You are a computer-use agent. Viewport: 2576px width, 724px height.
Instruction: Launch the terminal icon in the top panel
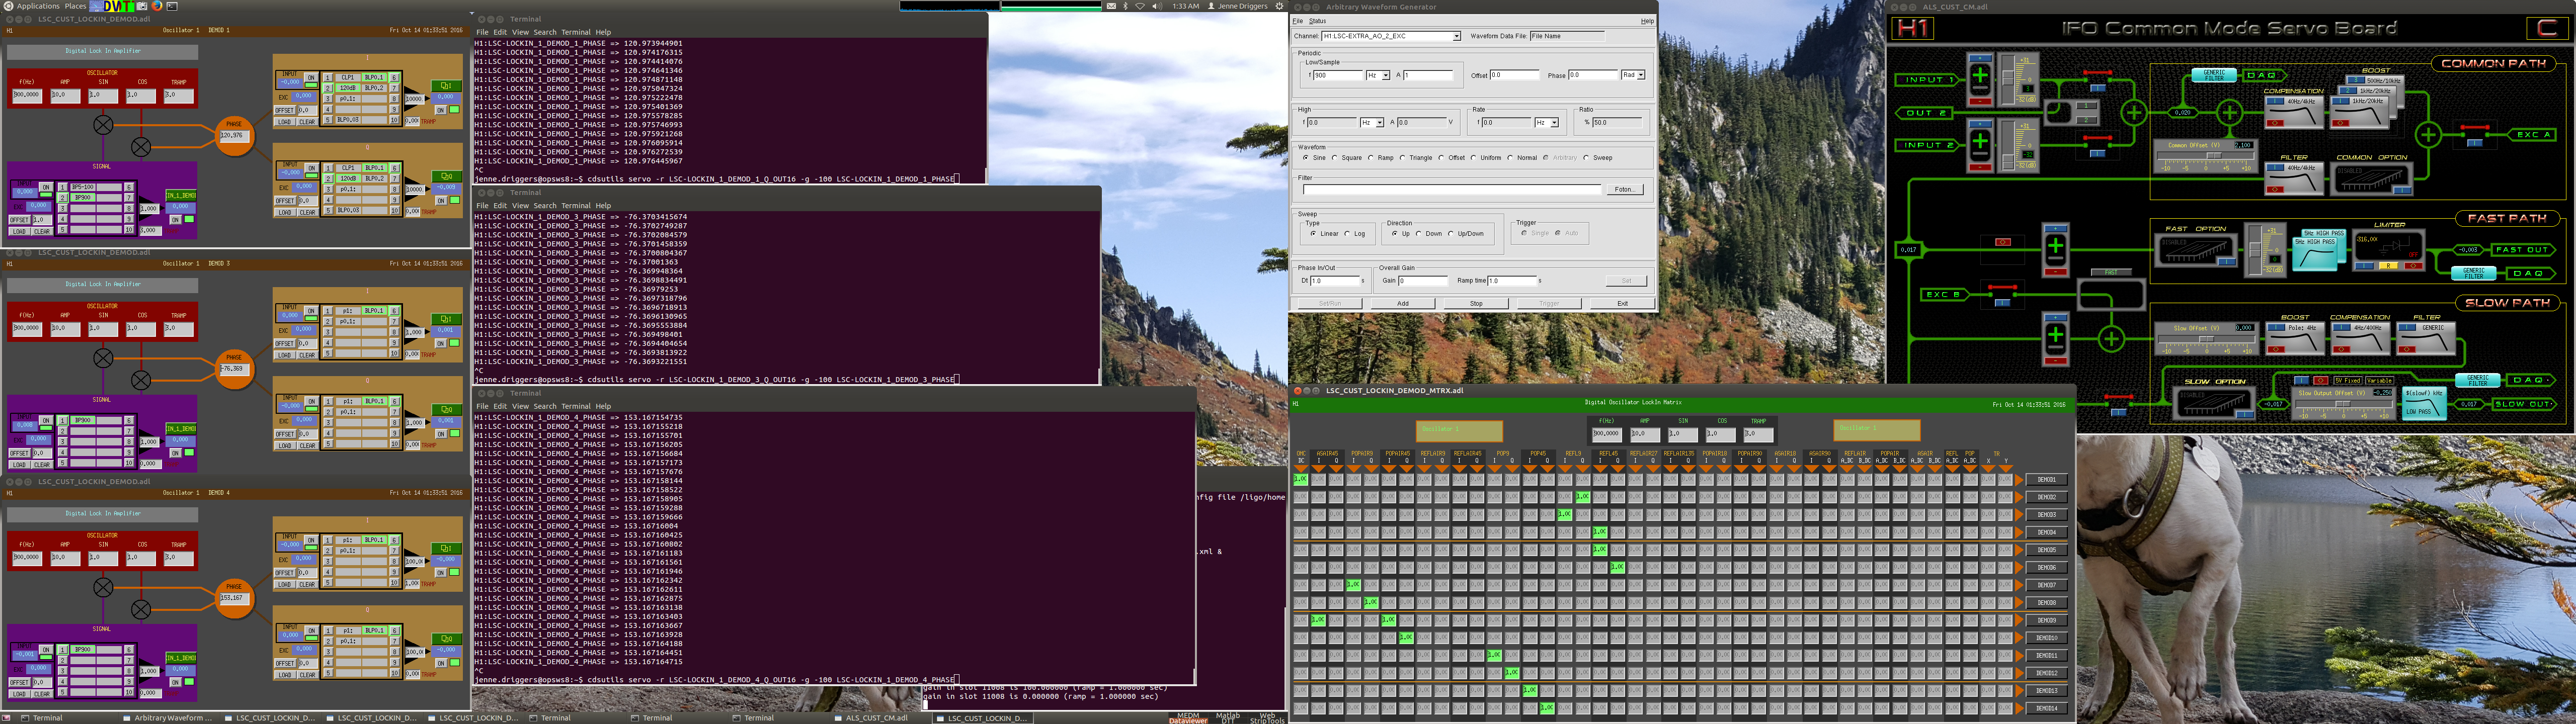pyautogui.click(x=172, y=6)
